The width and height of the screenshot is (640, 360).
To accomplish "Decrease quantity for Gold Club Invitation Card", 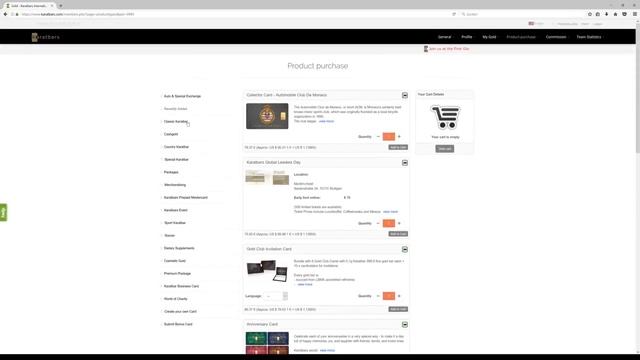I will (378, 296).
